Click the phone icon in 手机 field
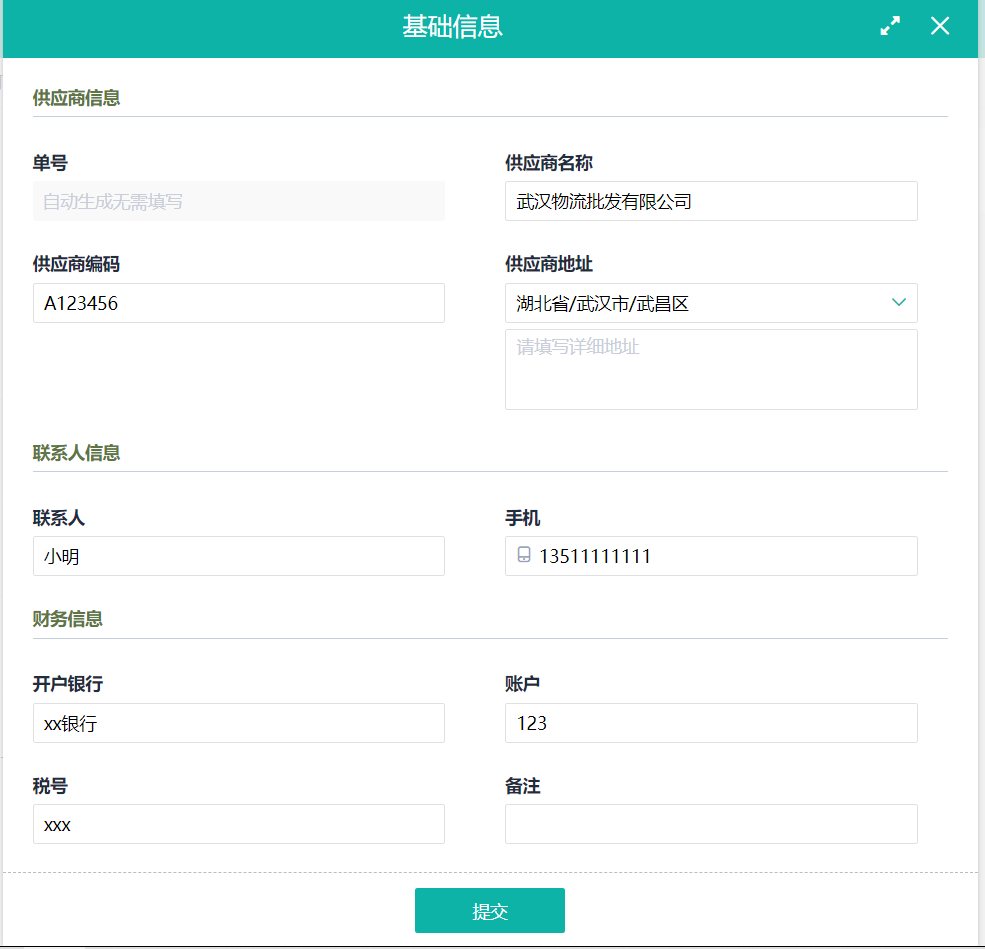The height and width of the screenshot is (949, 985). (x=524, y=556)
